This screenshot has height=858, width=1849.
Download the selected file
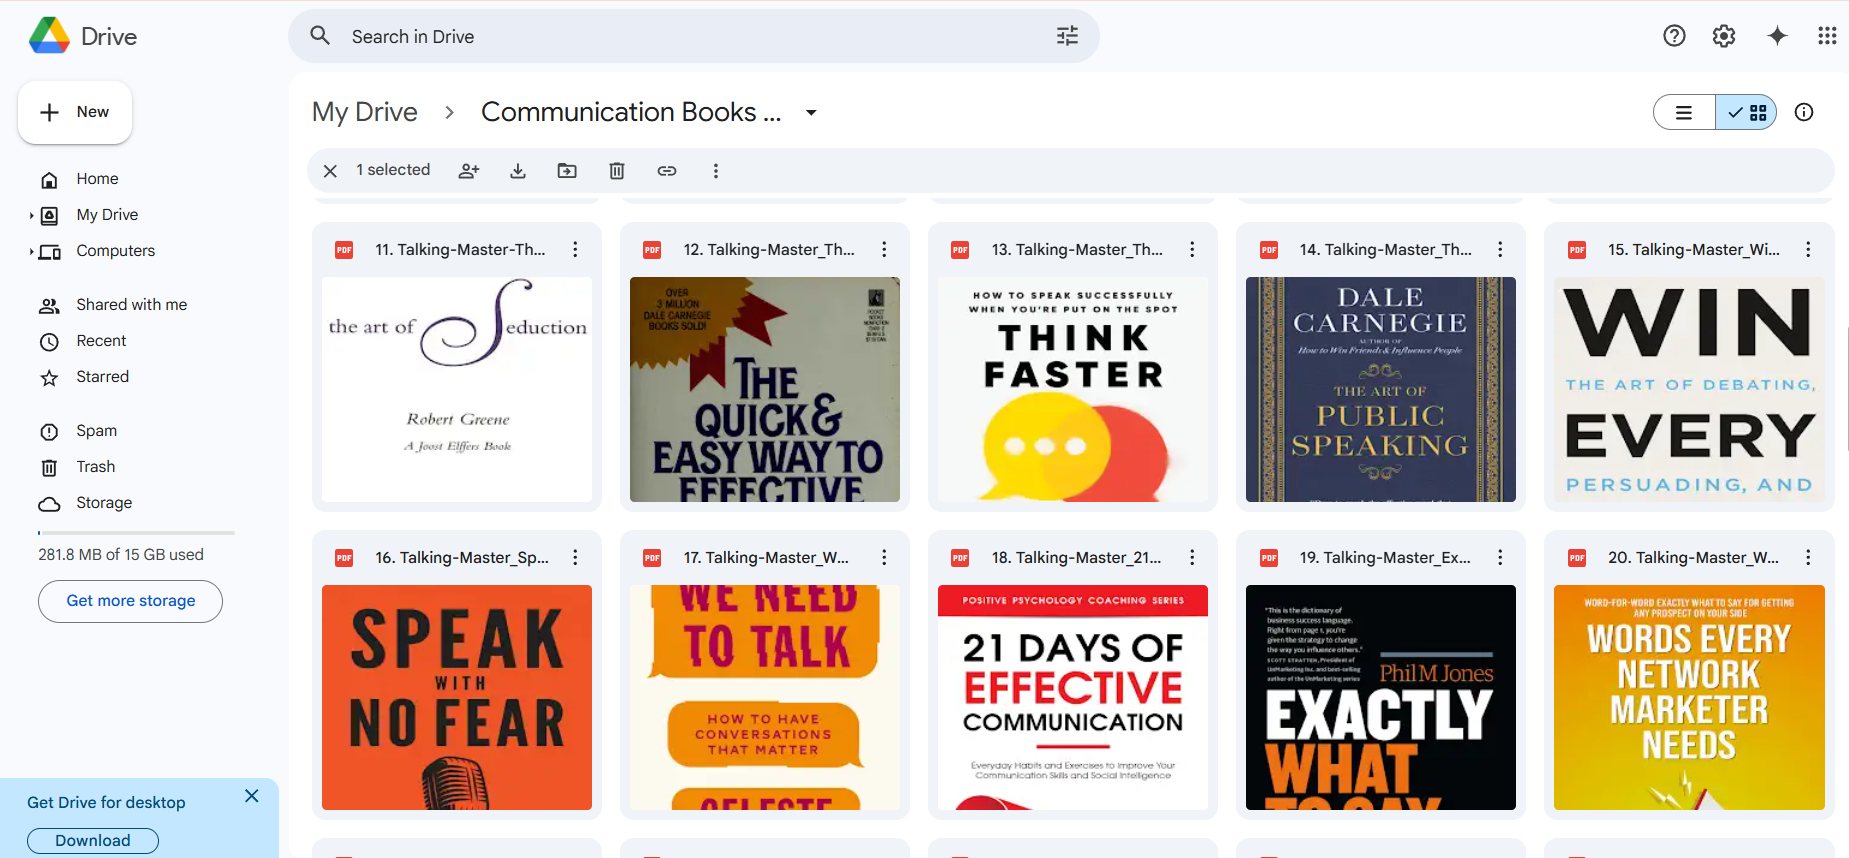[518, 171]
